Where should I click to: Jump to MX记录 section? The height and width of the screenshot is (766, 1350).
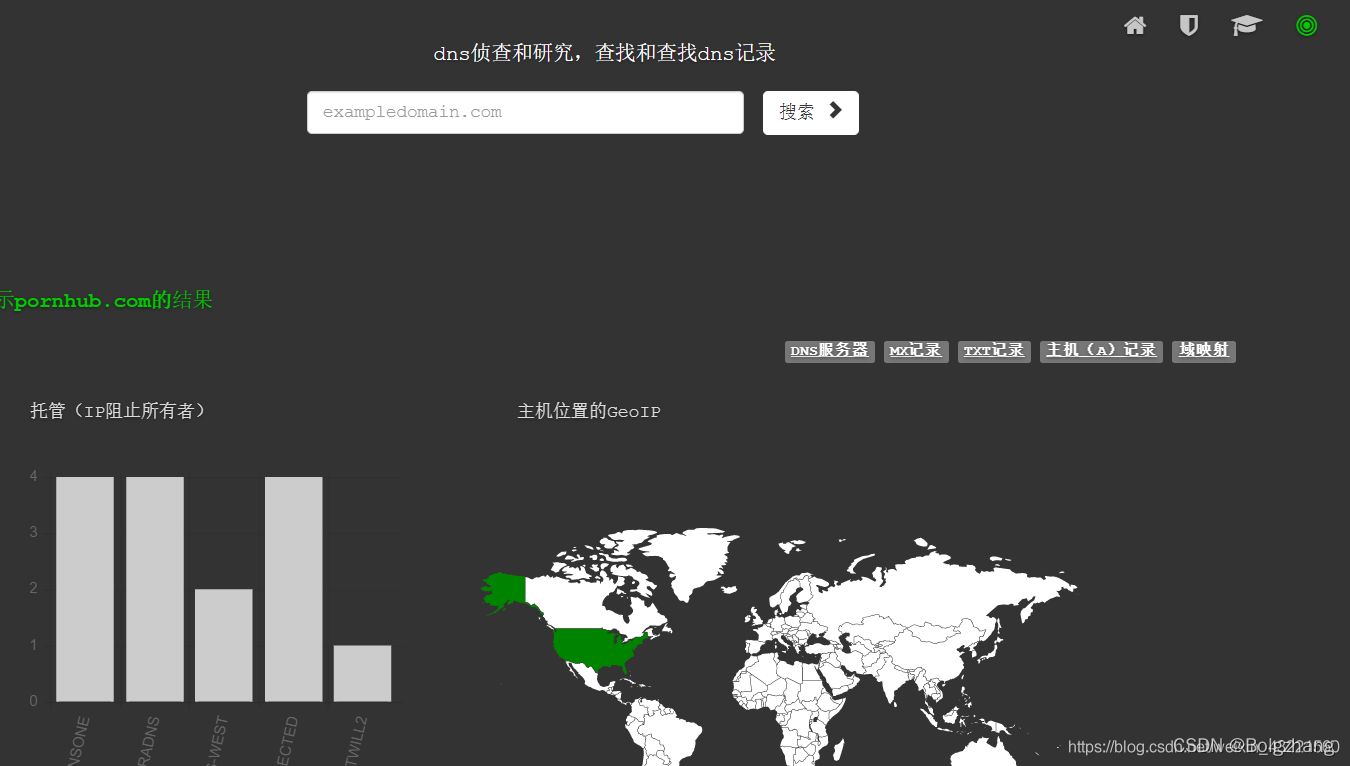click(916, 351)
